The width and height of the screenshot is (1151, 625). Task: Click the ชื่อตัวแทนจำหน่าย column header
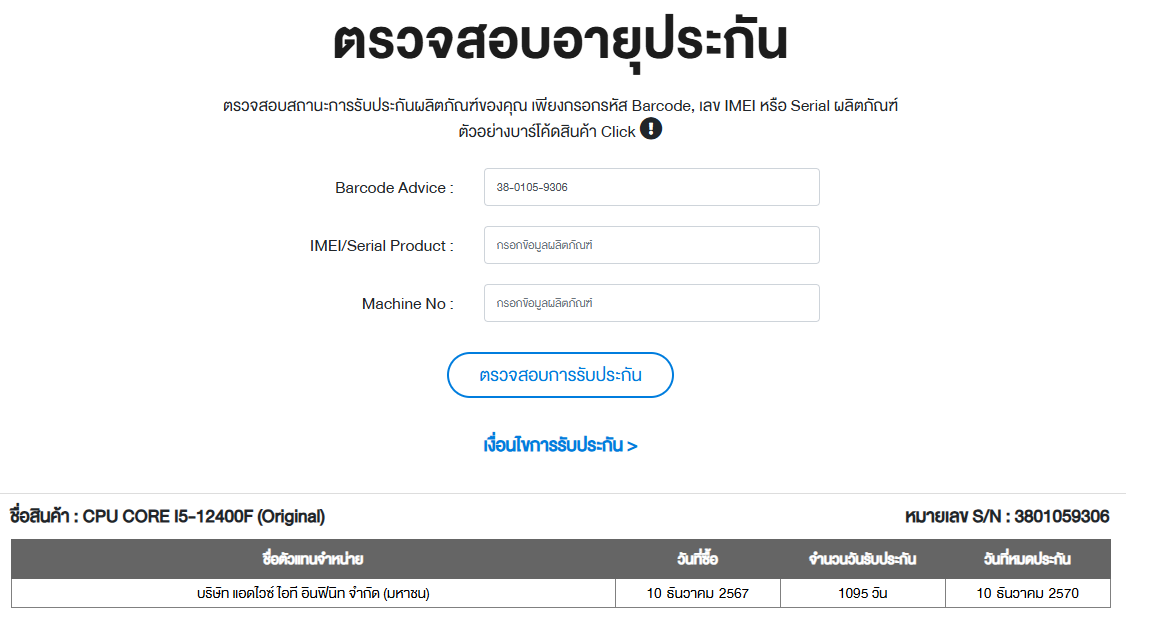click(313, 559)
